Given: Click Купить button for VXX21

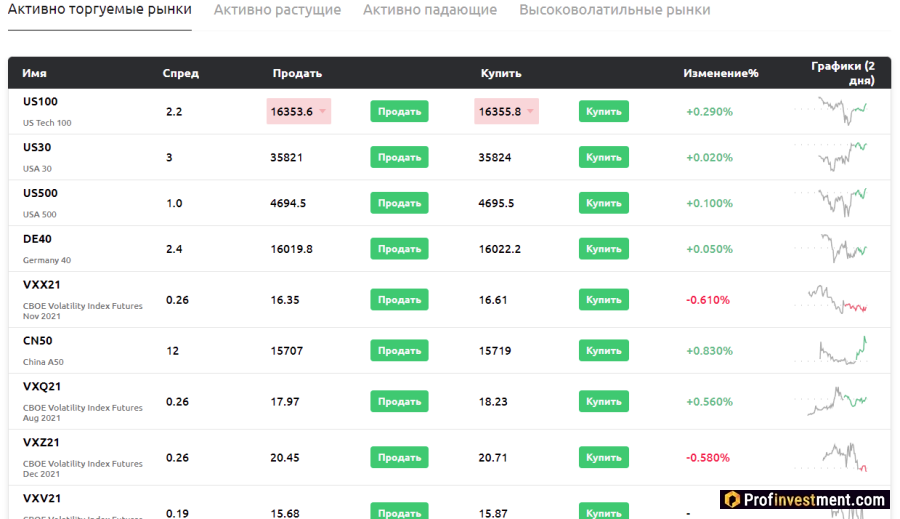Looking at the screenshot, I should click(604, 300).
